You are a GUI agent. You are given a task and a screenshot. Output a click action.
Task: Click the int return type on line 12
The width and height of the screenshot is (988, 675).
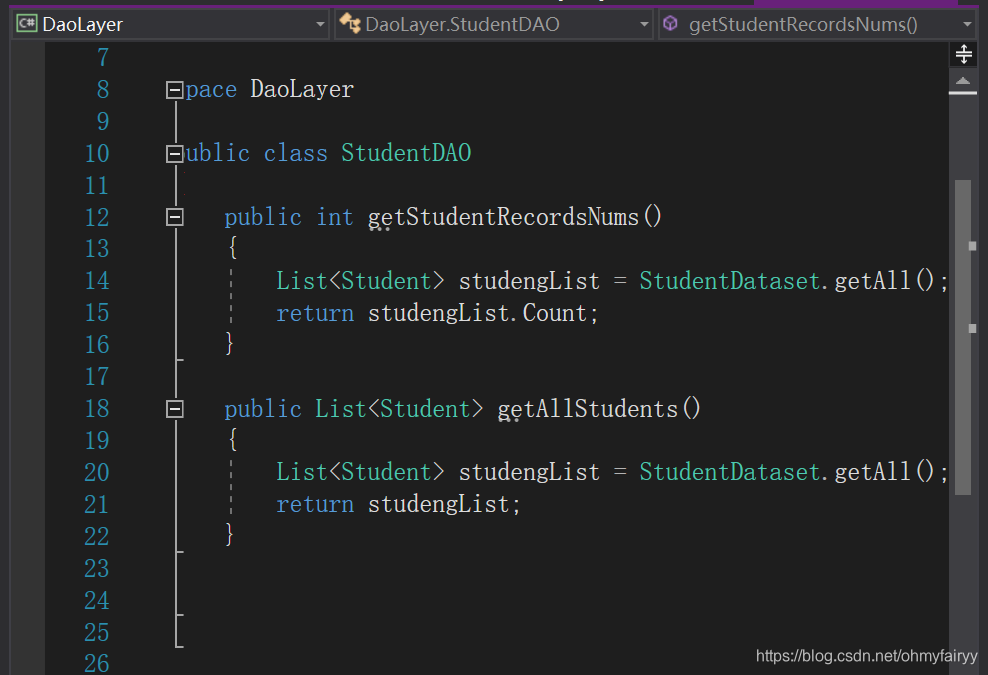335,217
